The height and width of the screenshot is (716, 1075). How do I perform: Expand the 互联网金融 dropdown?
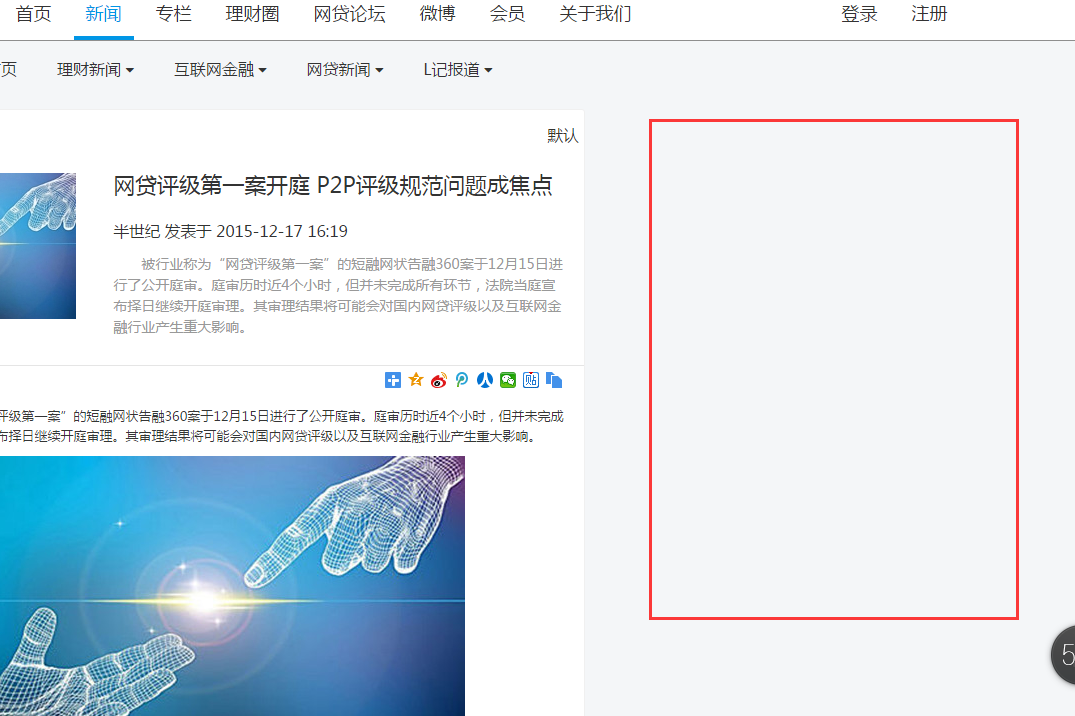220,70
